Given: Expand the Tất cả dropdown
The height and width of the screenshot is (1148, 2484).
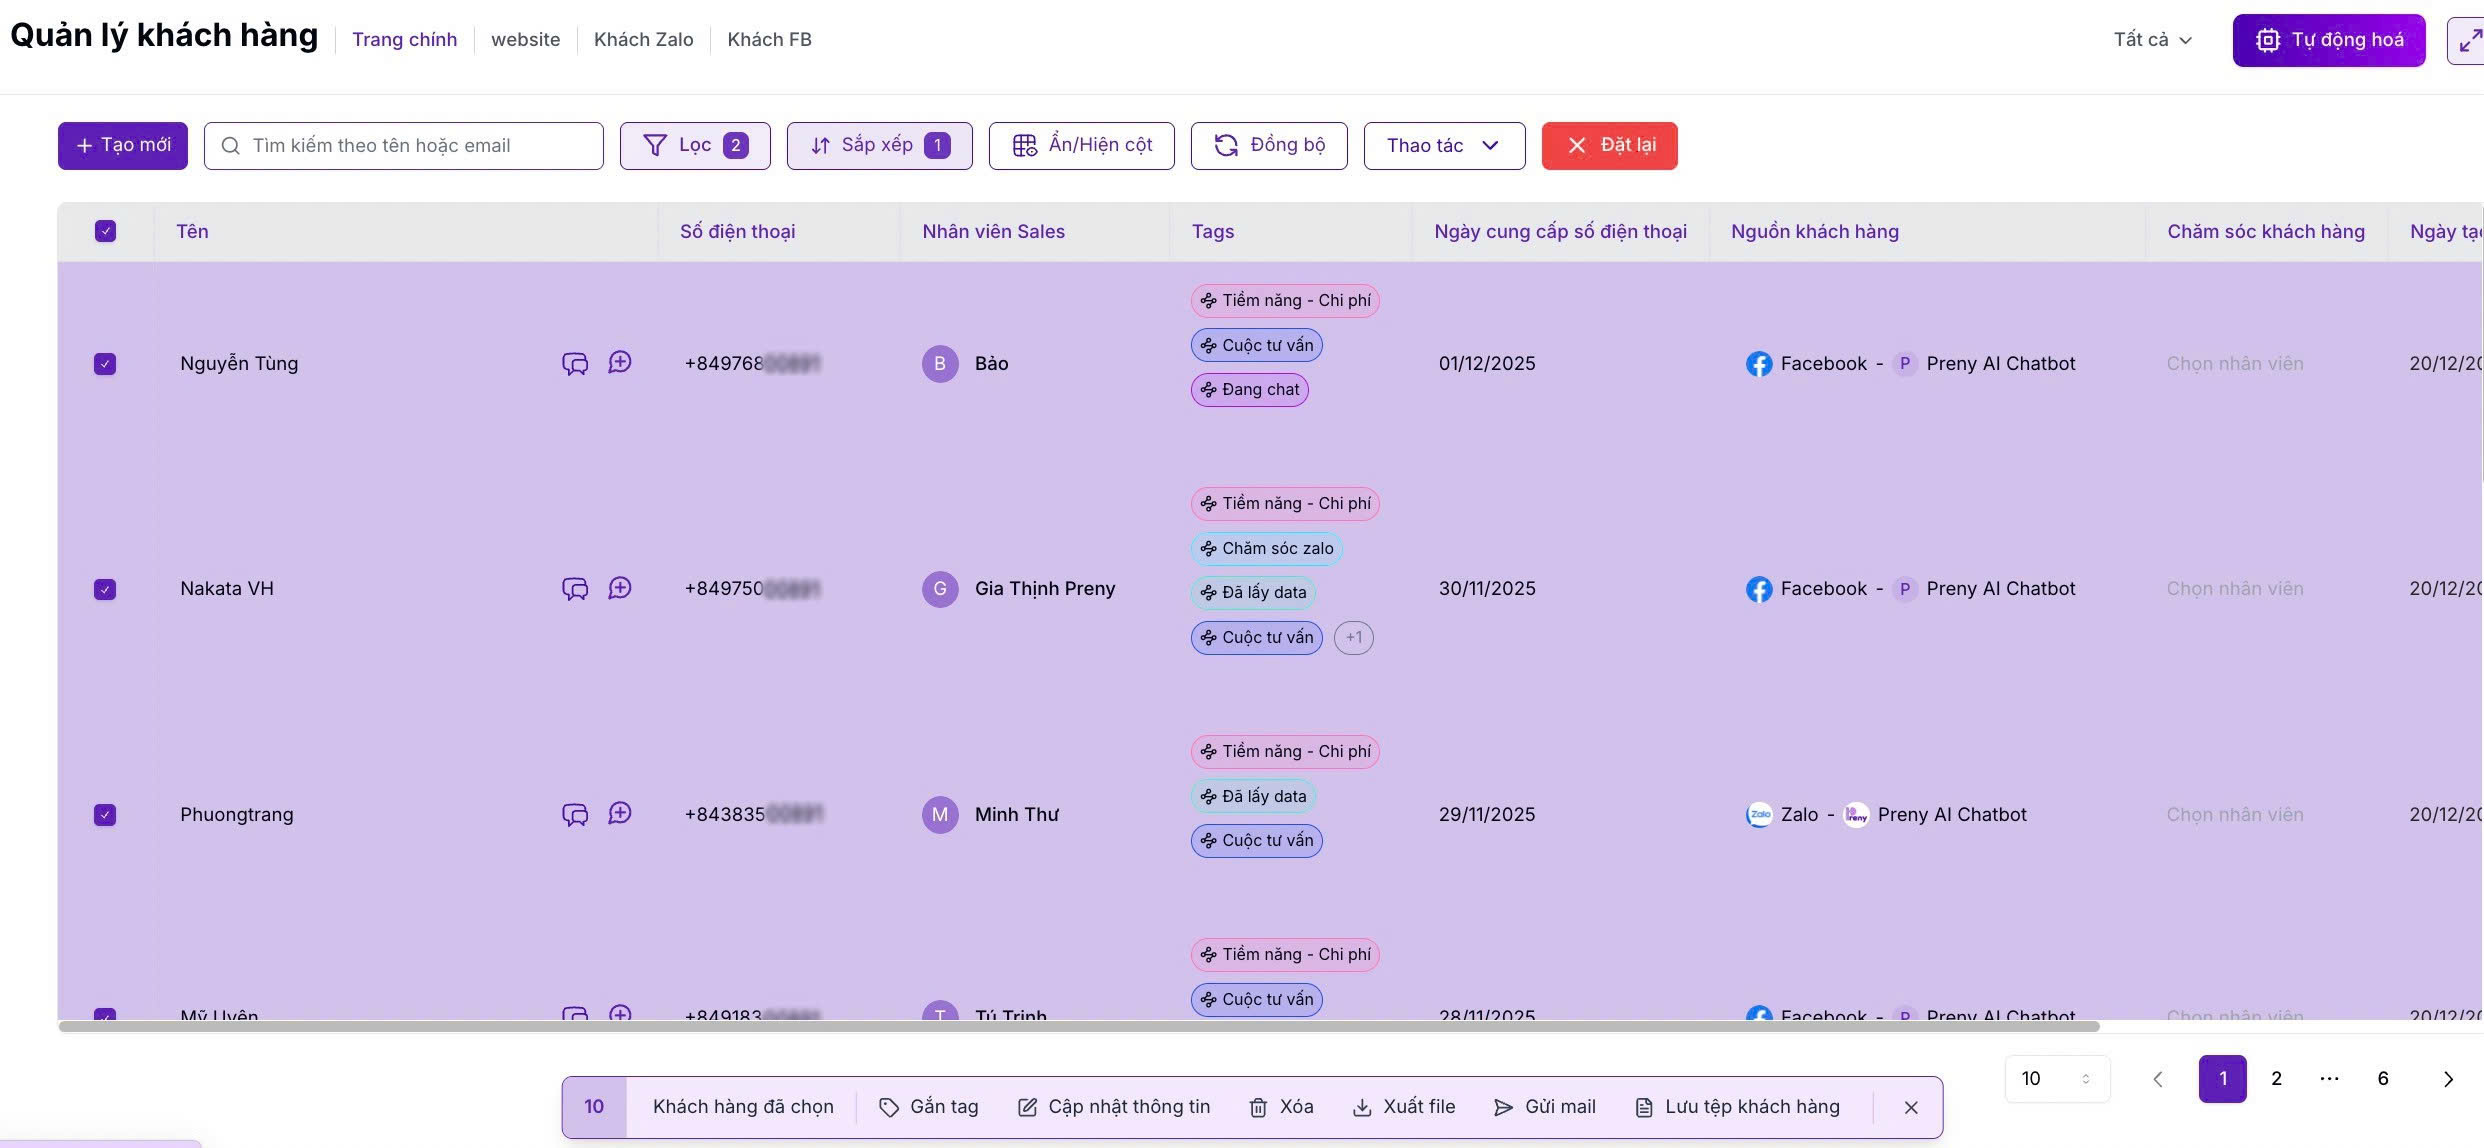Looking at the screenshot, I should [x=2153, y=40].
